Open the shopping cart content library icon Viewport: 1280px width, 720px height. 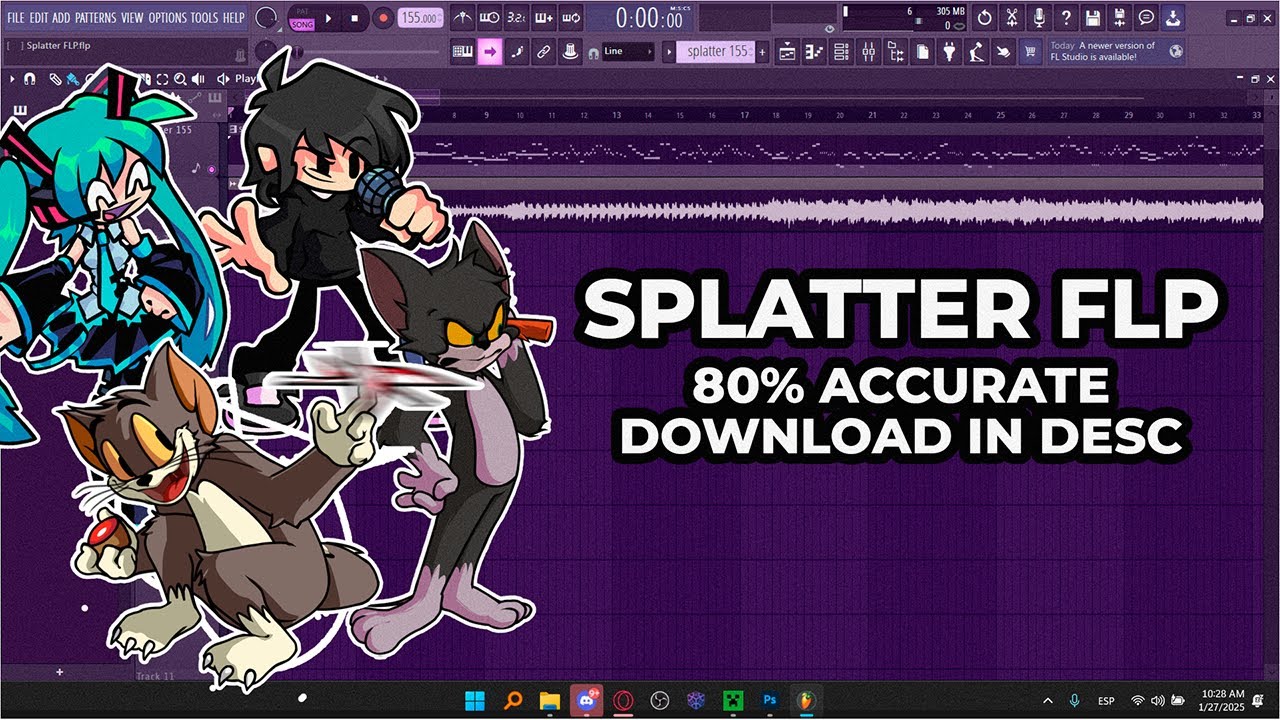coord(1031,52)
